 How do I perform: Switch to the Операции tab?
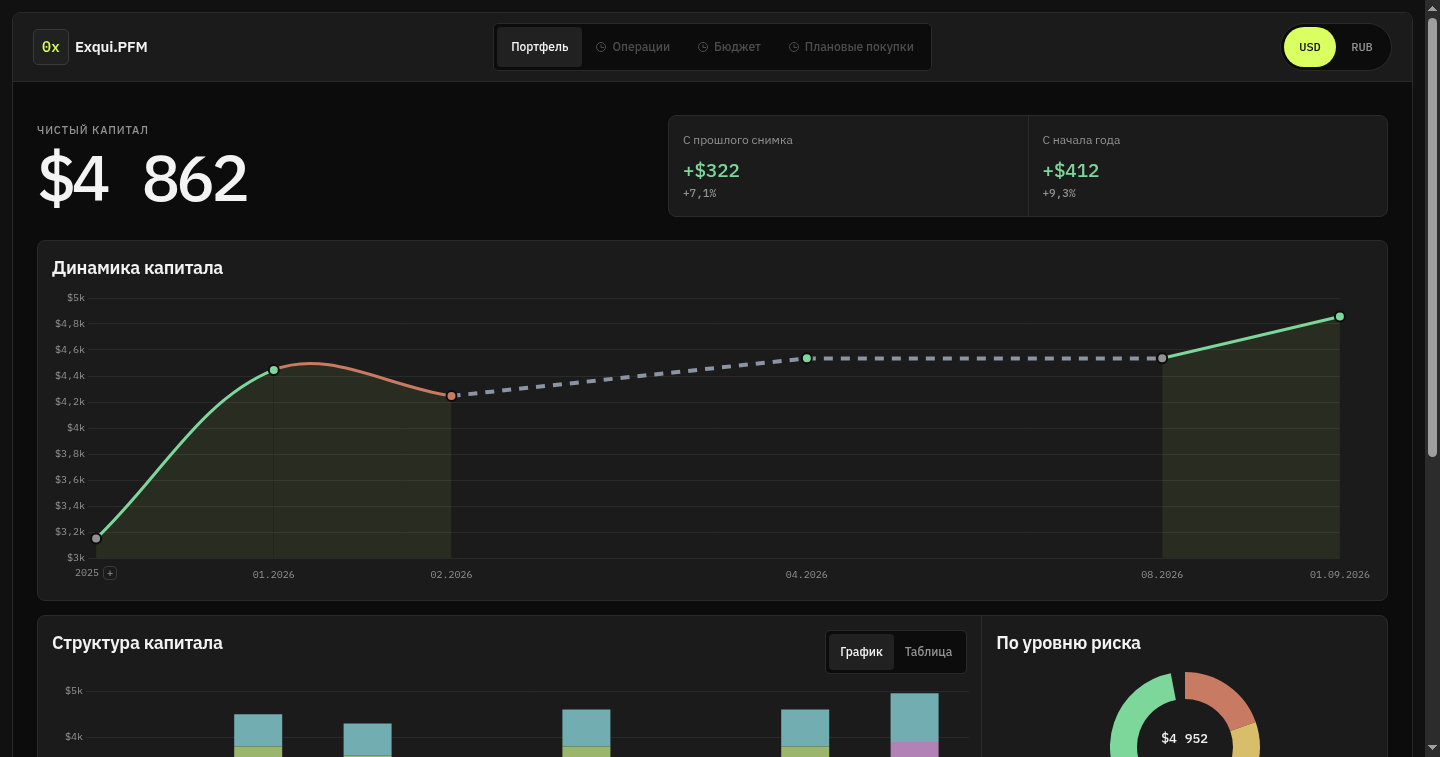tap(633, 47)
